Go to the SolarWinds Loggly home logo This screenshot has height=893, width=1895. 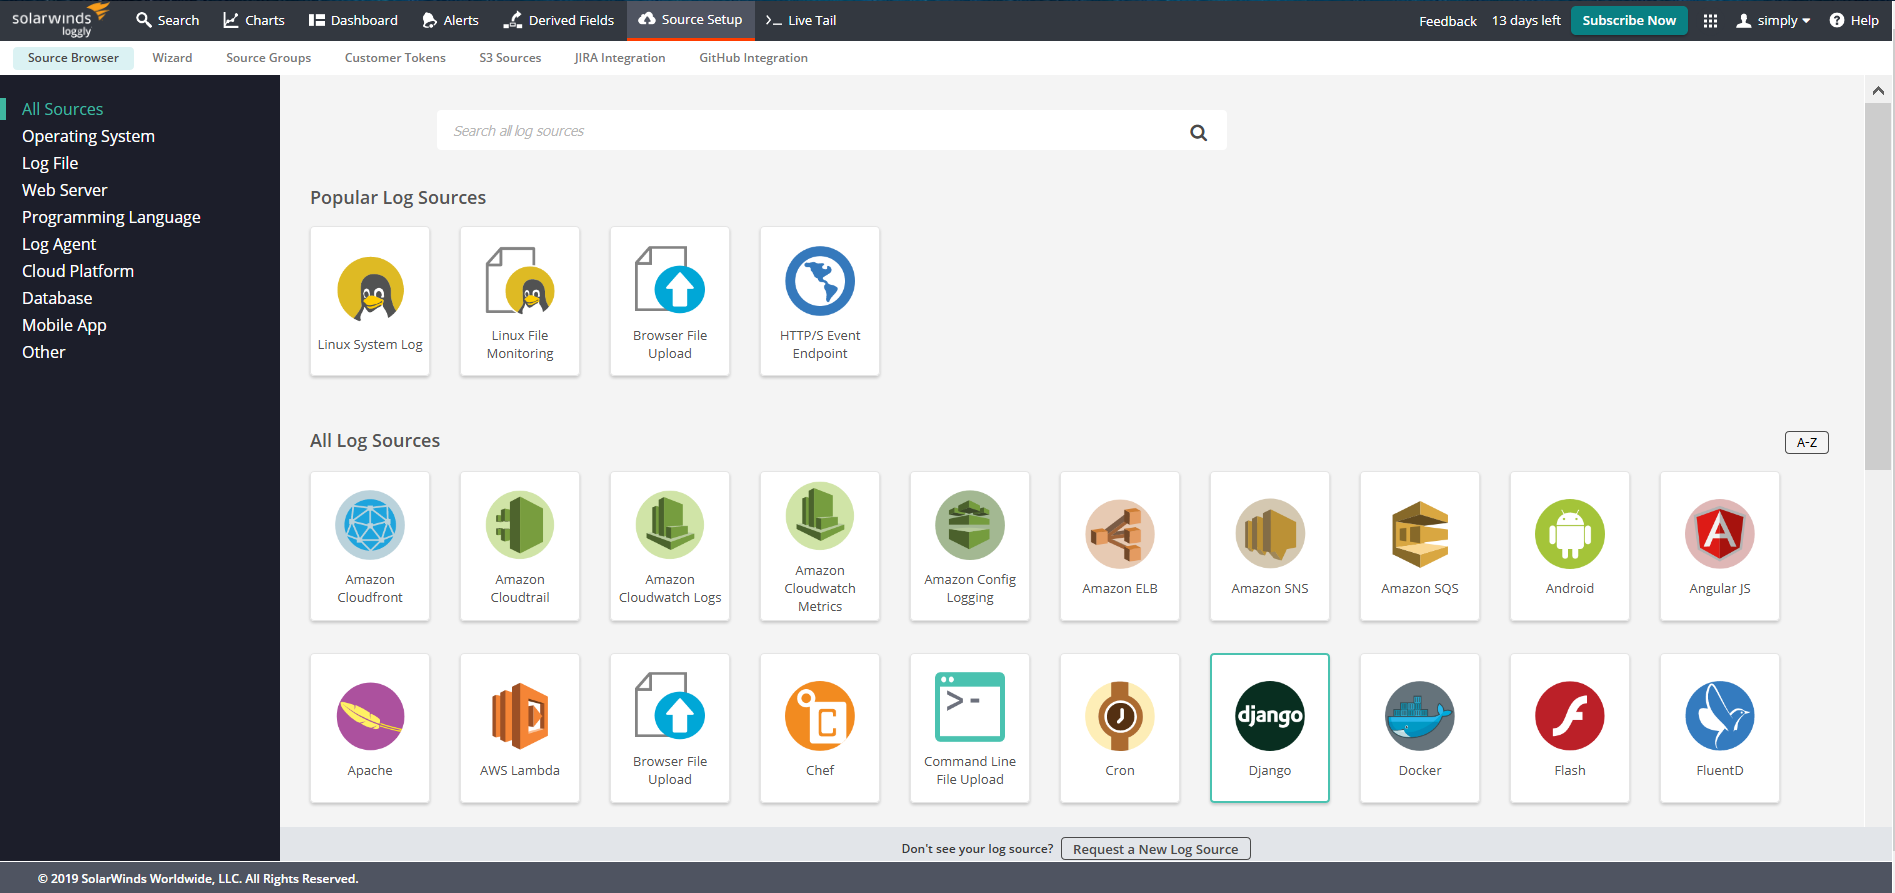pyautogui.click(x=60, y=20)
